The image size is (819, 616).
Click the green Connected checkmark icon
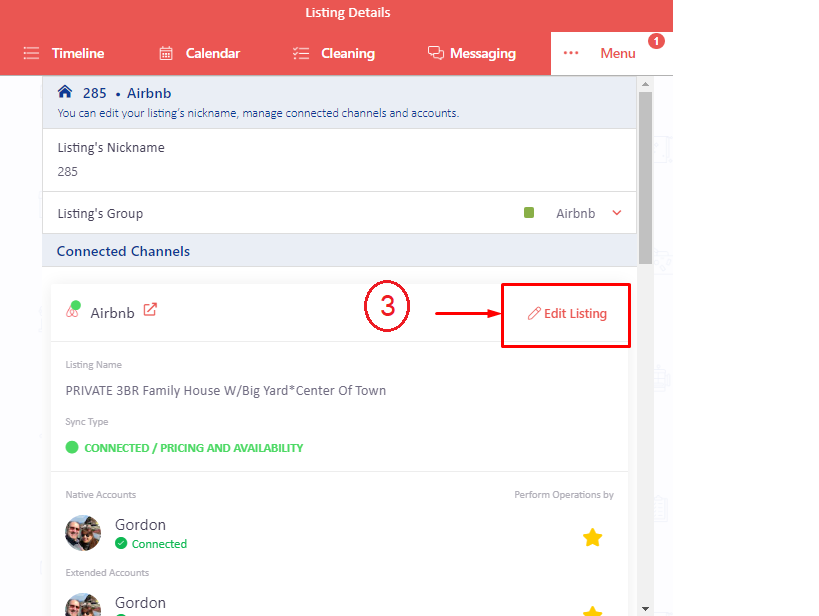click(x=121, y=543)
